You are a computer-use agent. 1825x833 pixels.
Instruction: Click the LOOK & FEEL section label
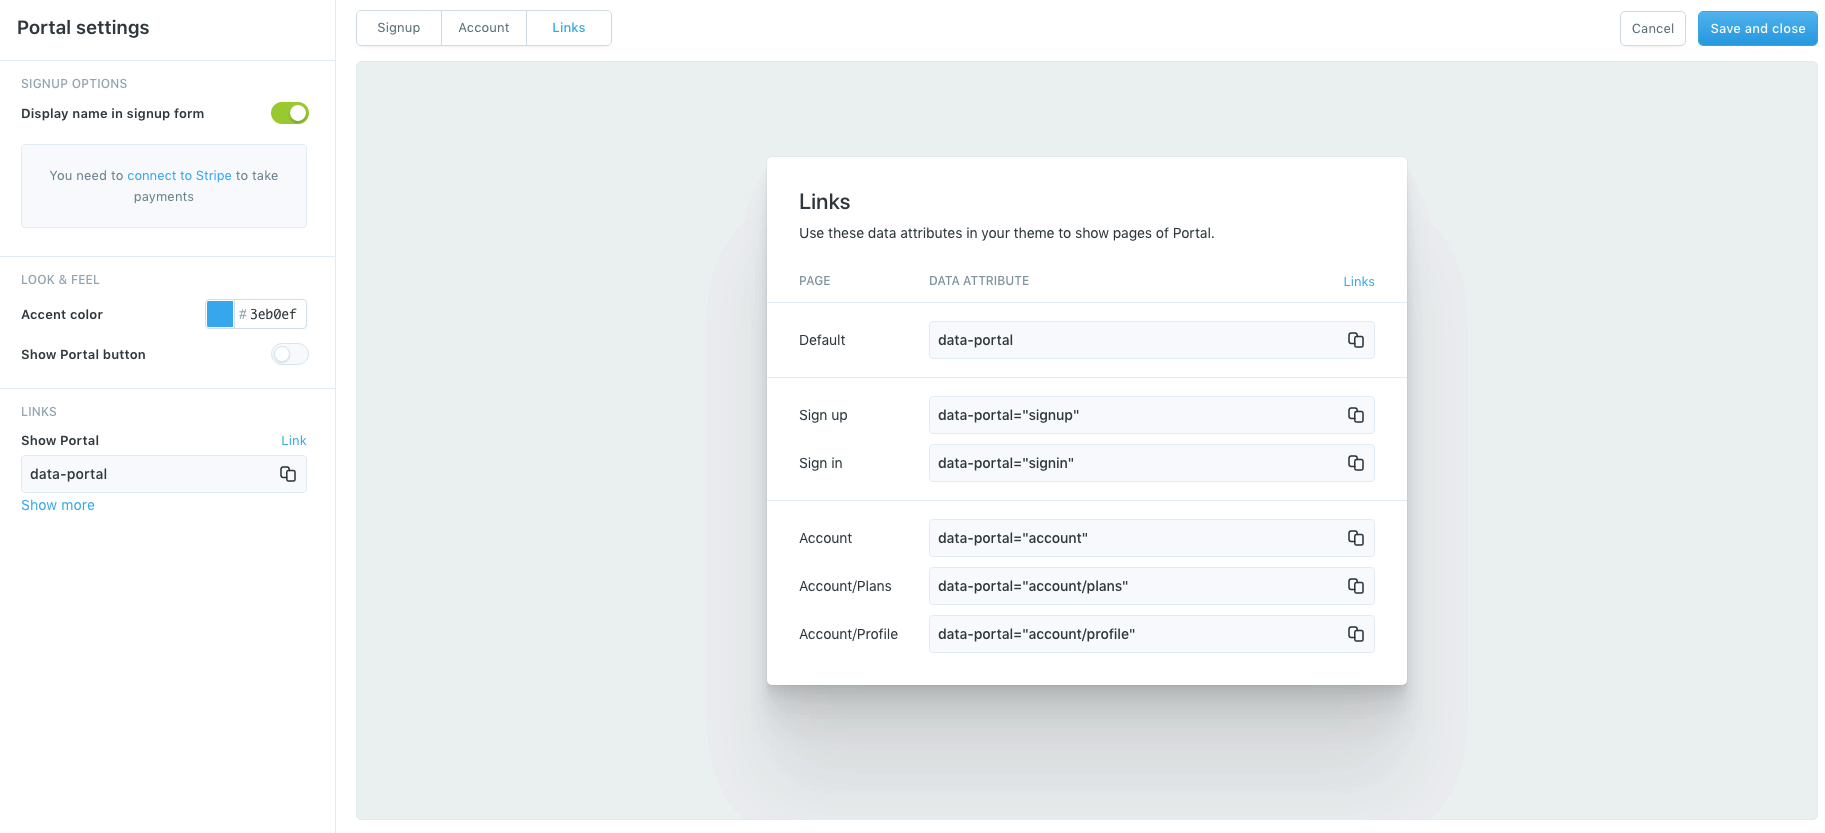click(60, 280)
